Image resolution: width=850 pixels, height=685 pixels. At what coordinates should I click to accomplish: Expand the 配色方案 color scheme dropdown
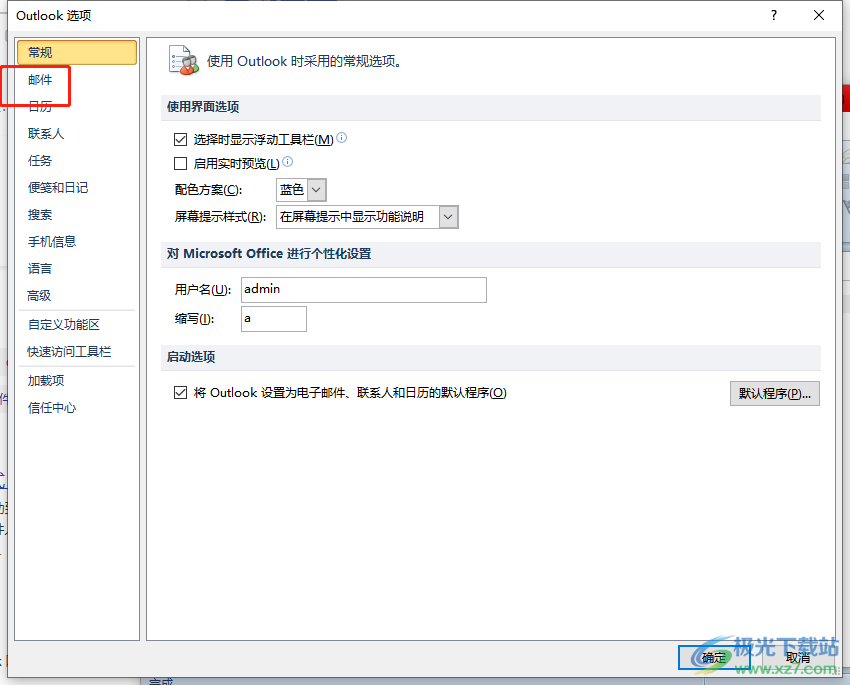click(x=317, y=190)
